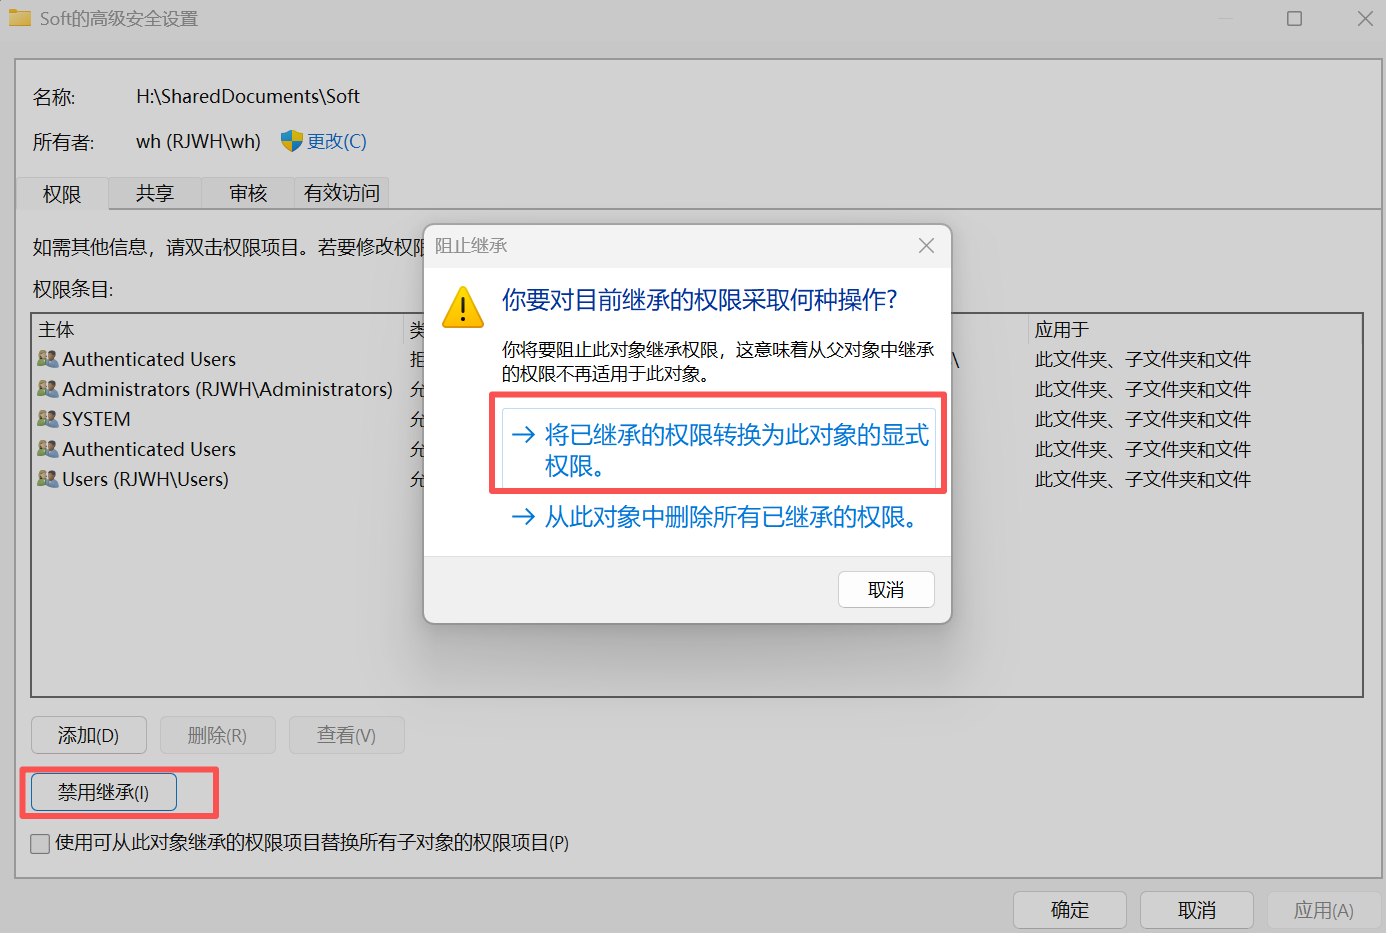Image resolution: width=1386 pixels, height=933 pixels.
Task: Choose 将已继承的权限转换为此对象的显式权限 option
Action: [719, 450]
